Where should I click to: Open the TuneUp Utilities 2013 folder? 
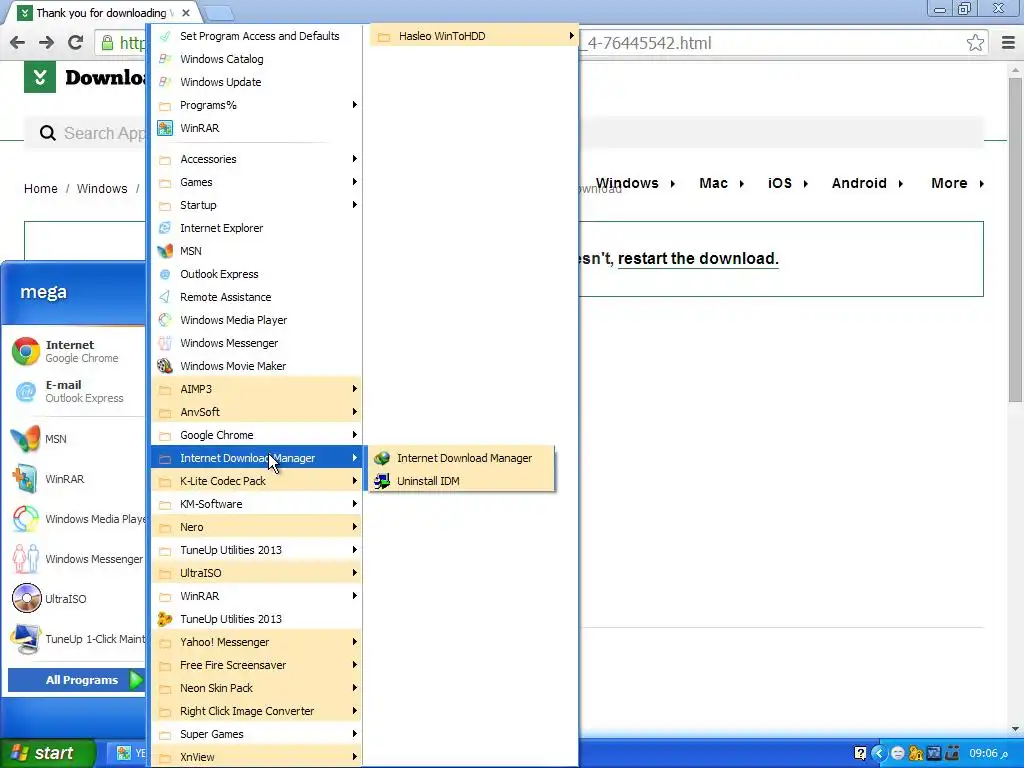pos(257,550)
